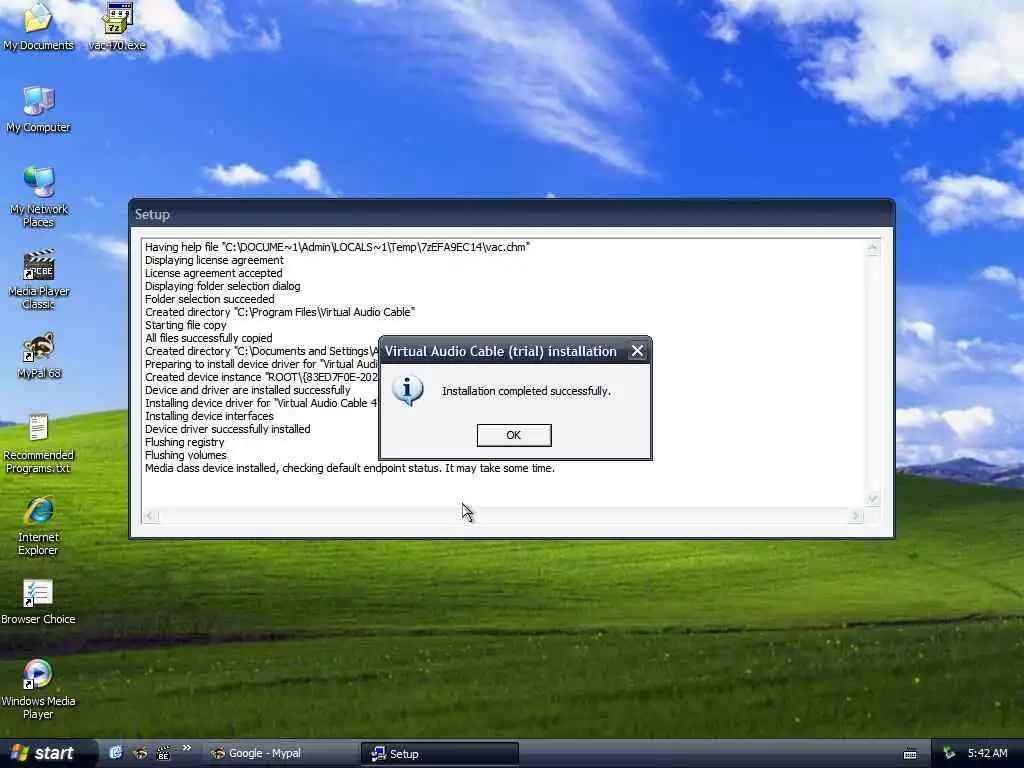Viewport: 1024px width, 768px height.
Task: Click log line 'Created directory C:\Program Files\Virtual Audio Cable'
Action: (x=280, y=312)
